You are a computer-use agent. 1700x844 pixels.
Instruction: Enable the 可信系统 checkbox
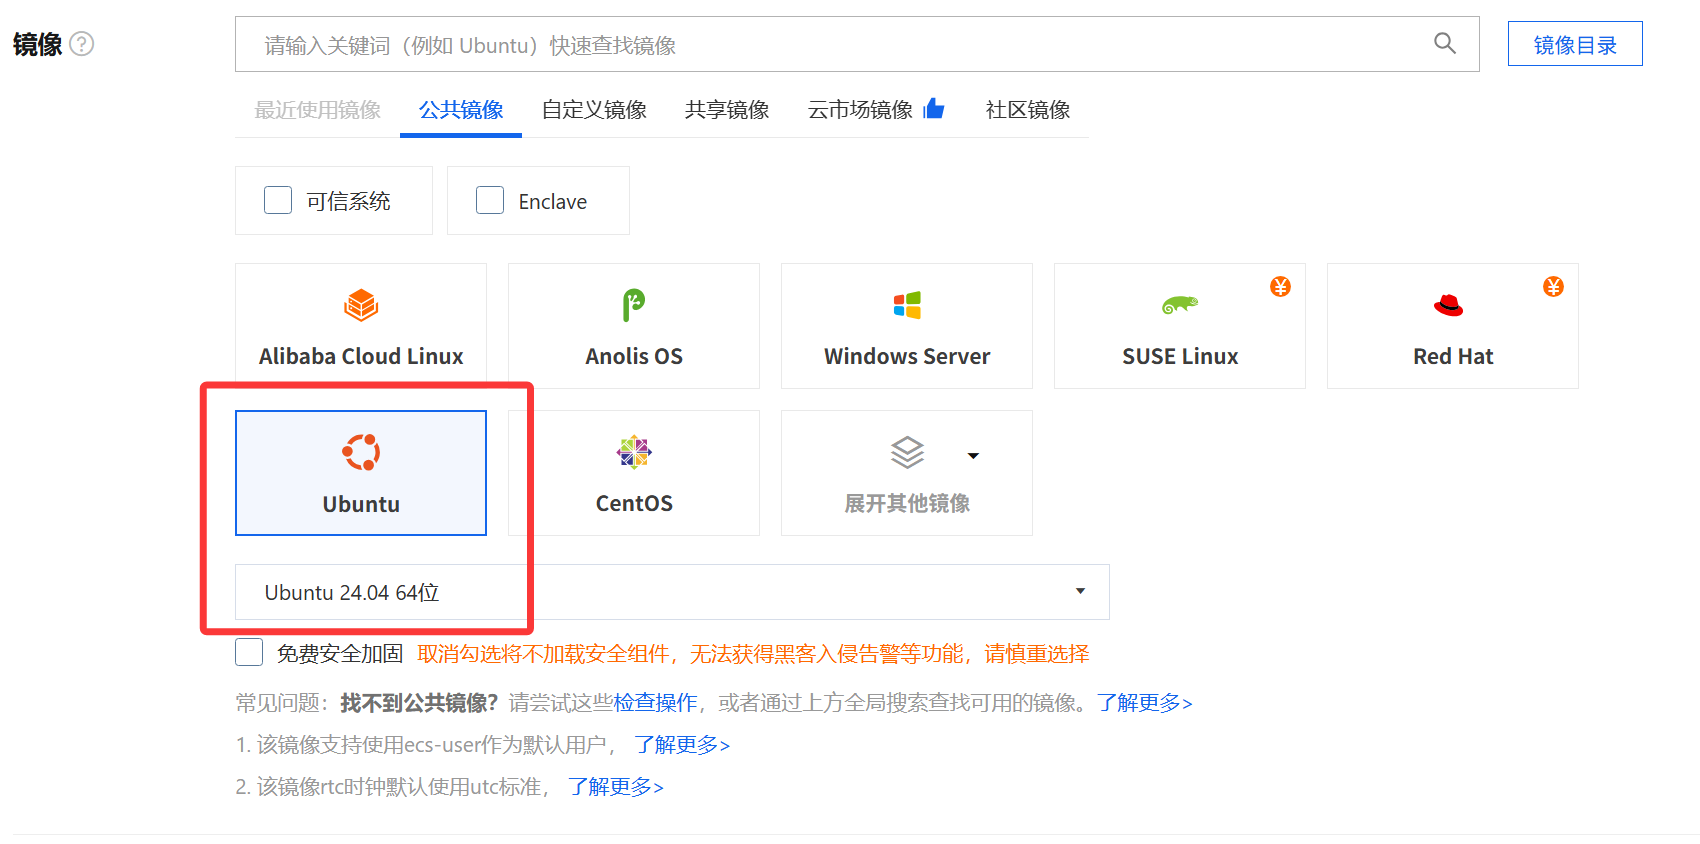coord(278,200)
